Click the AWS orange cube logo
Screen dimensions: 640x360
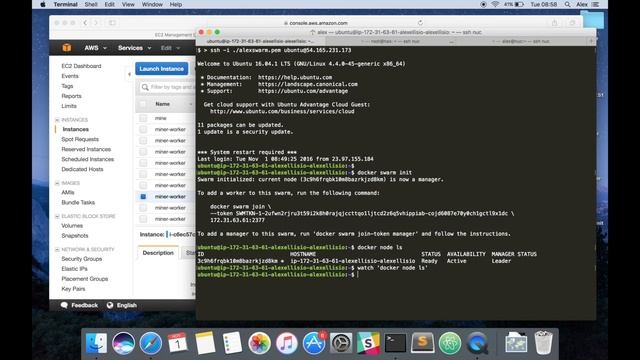[67, 48]
